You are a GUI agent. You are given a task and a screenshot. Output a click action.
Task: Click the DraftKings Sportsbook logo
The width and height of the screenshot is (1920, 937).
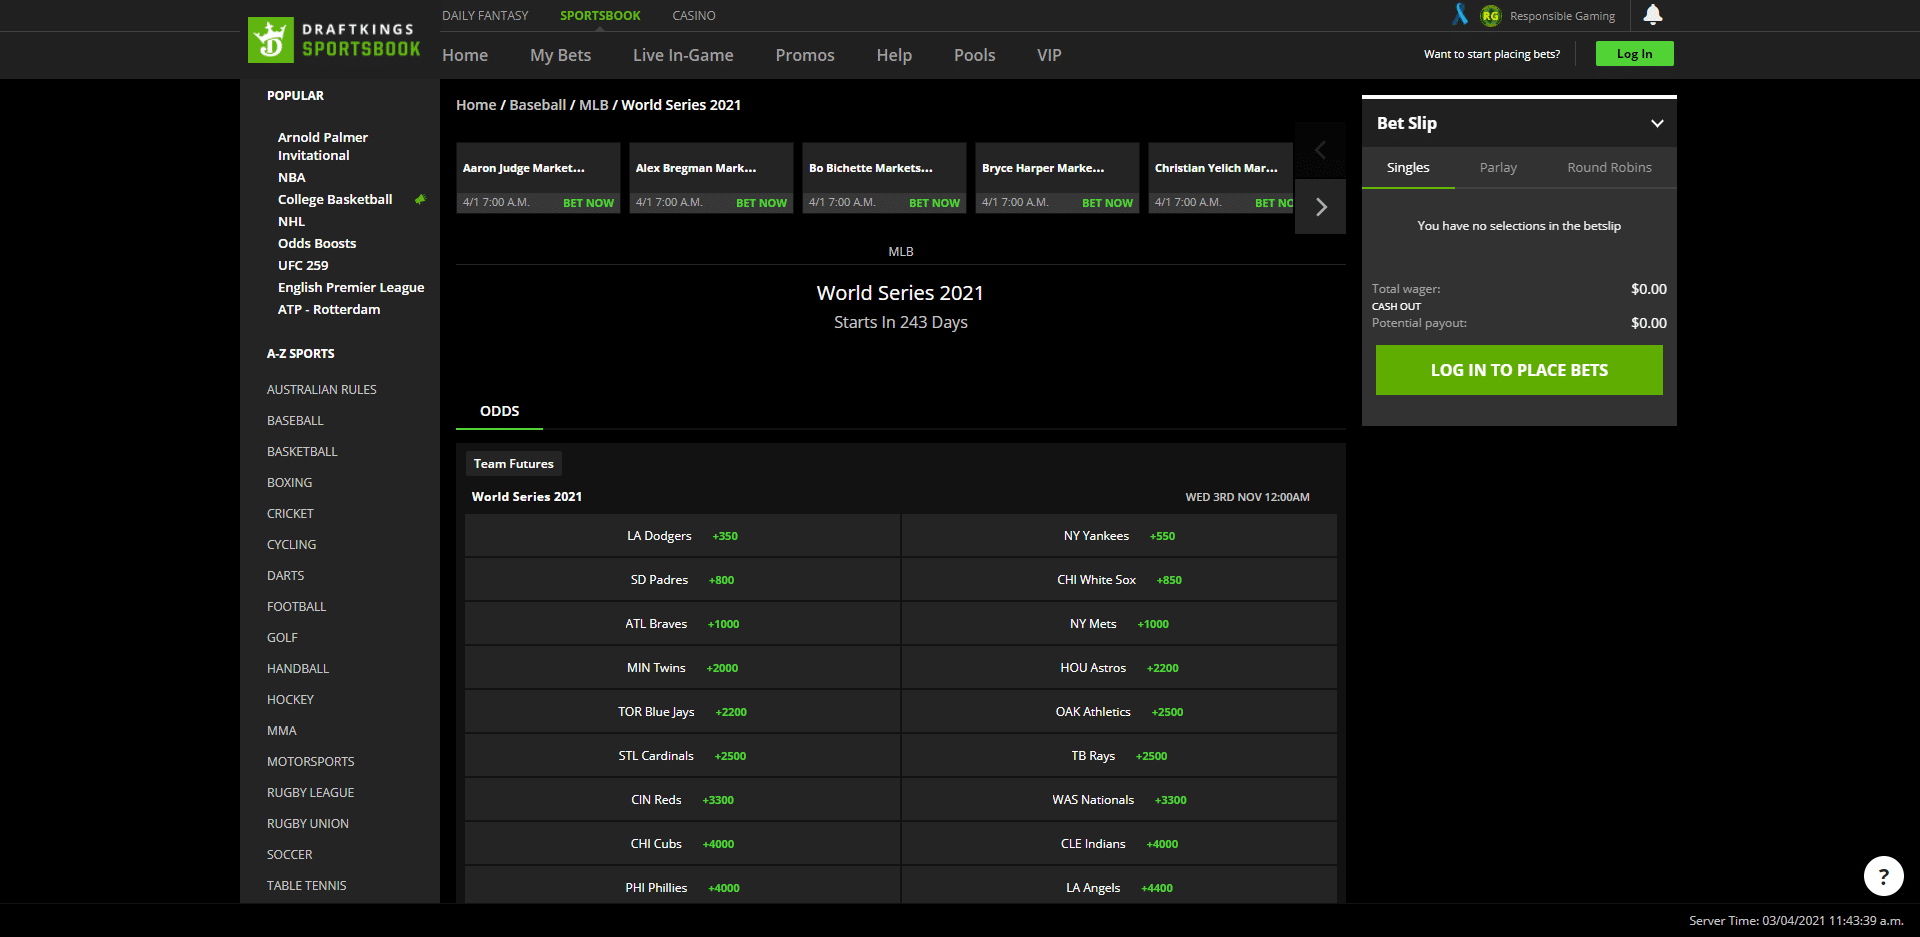tap(334, 40)
